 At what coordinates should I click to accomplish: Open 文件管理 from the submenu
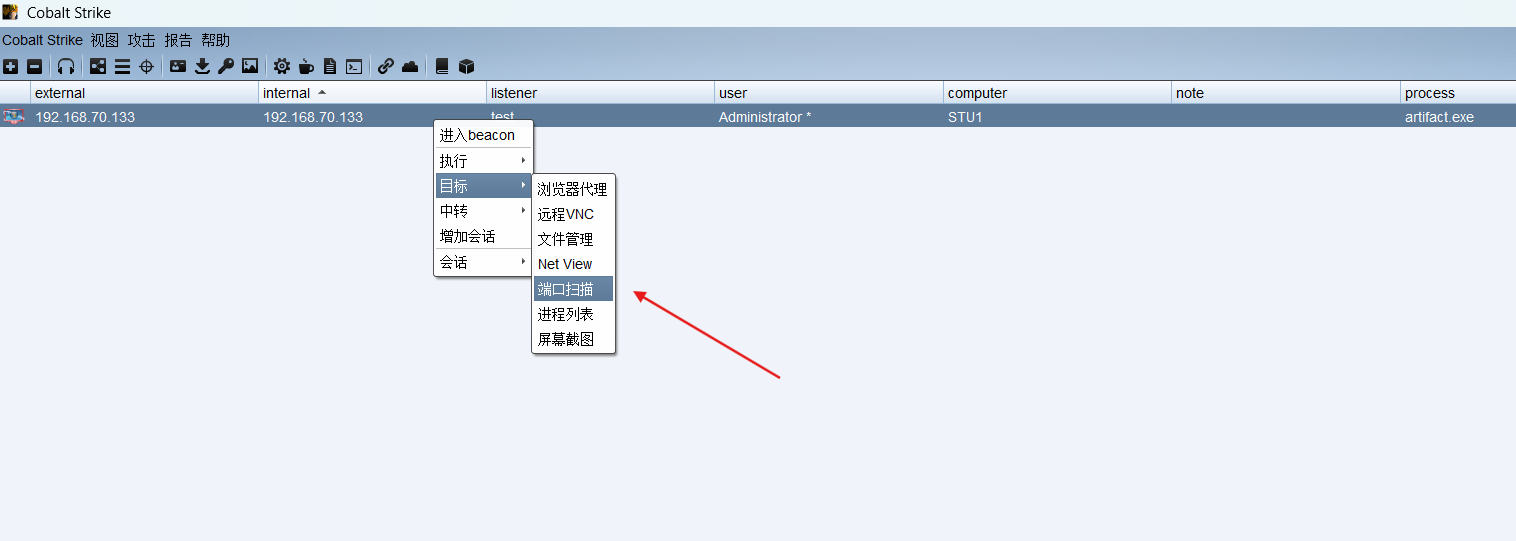pyautogui.click(x=573, y=239)
